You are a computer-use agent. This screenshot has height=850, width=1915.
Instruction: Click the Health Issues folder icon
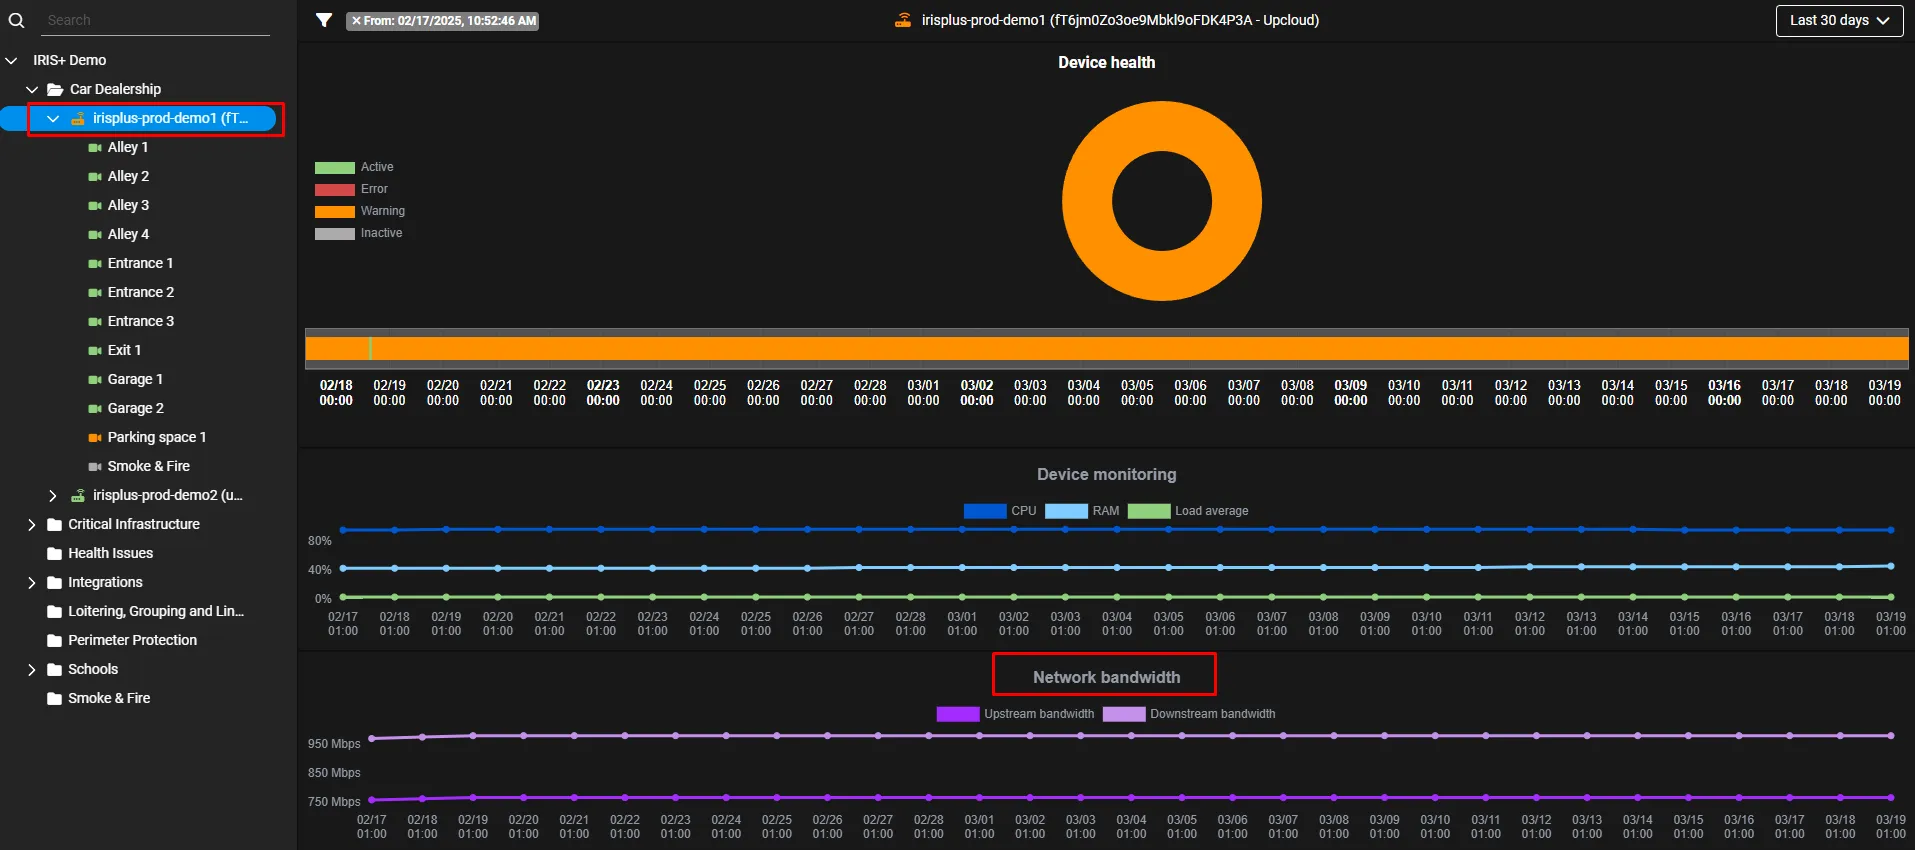click(55, 553)
